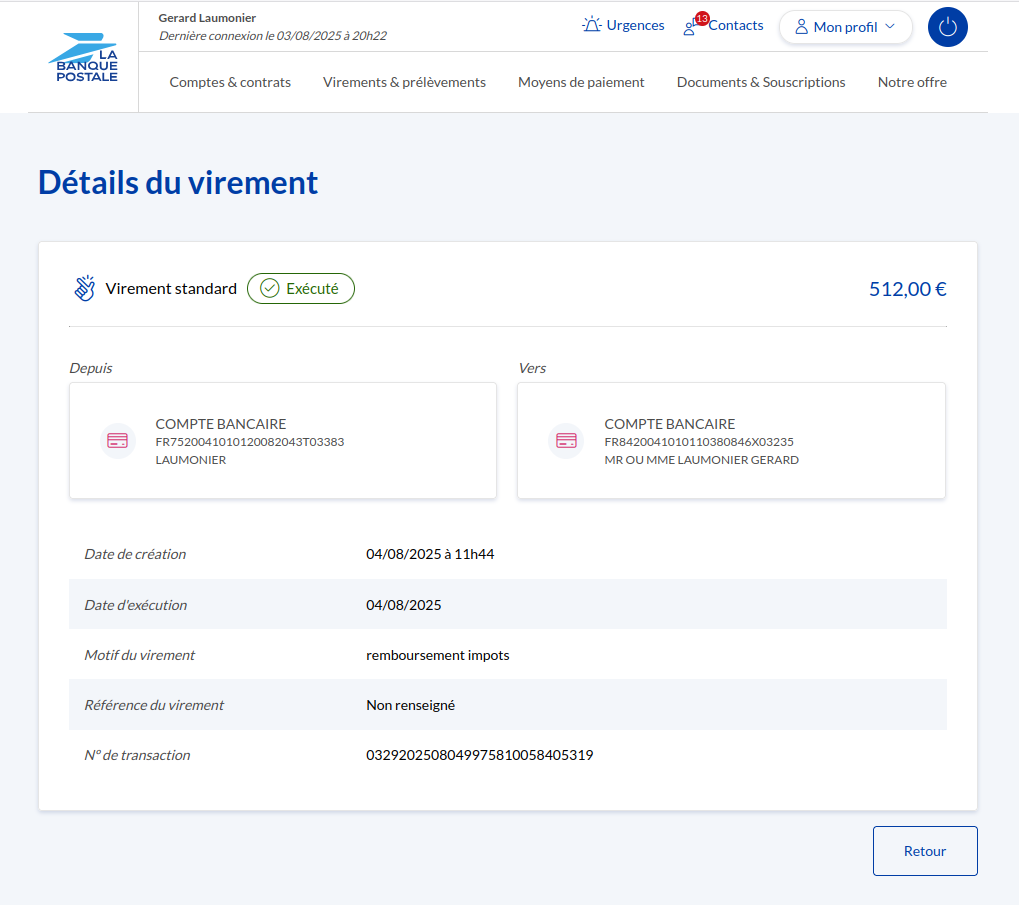This screenshot has width=1019, height=905.
Task: Open Moyens de paiement menu
Action: [581, 82]
